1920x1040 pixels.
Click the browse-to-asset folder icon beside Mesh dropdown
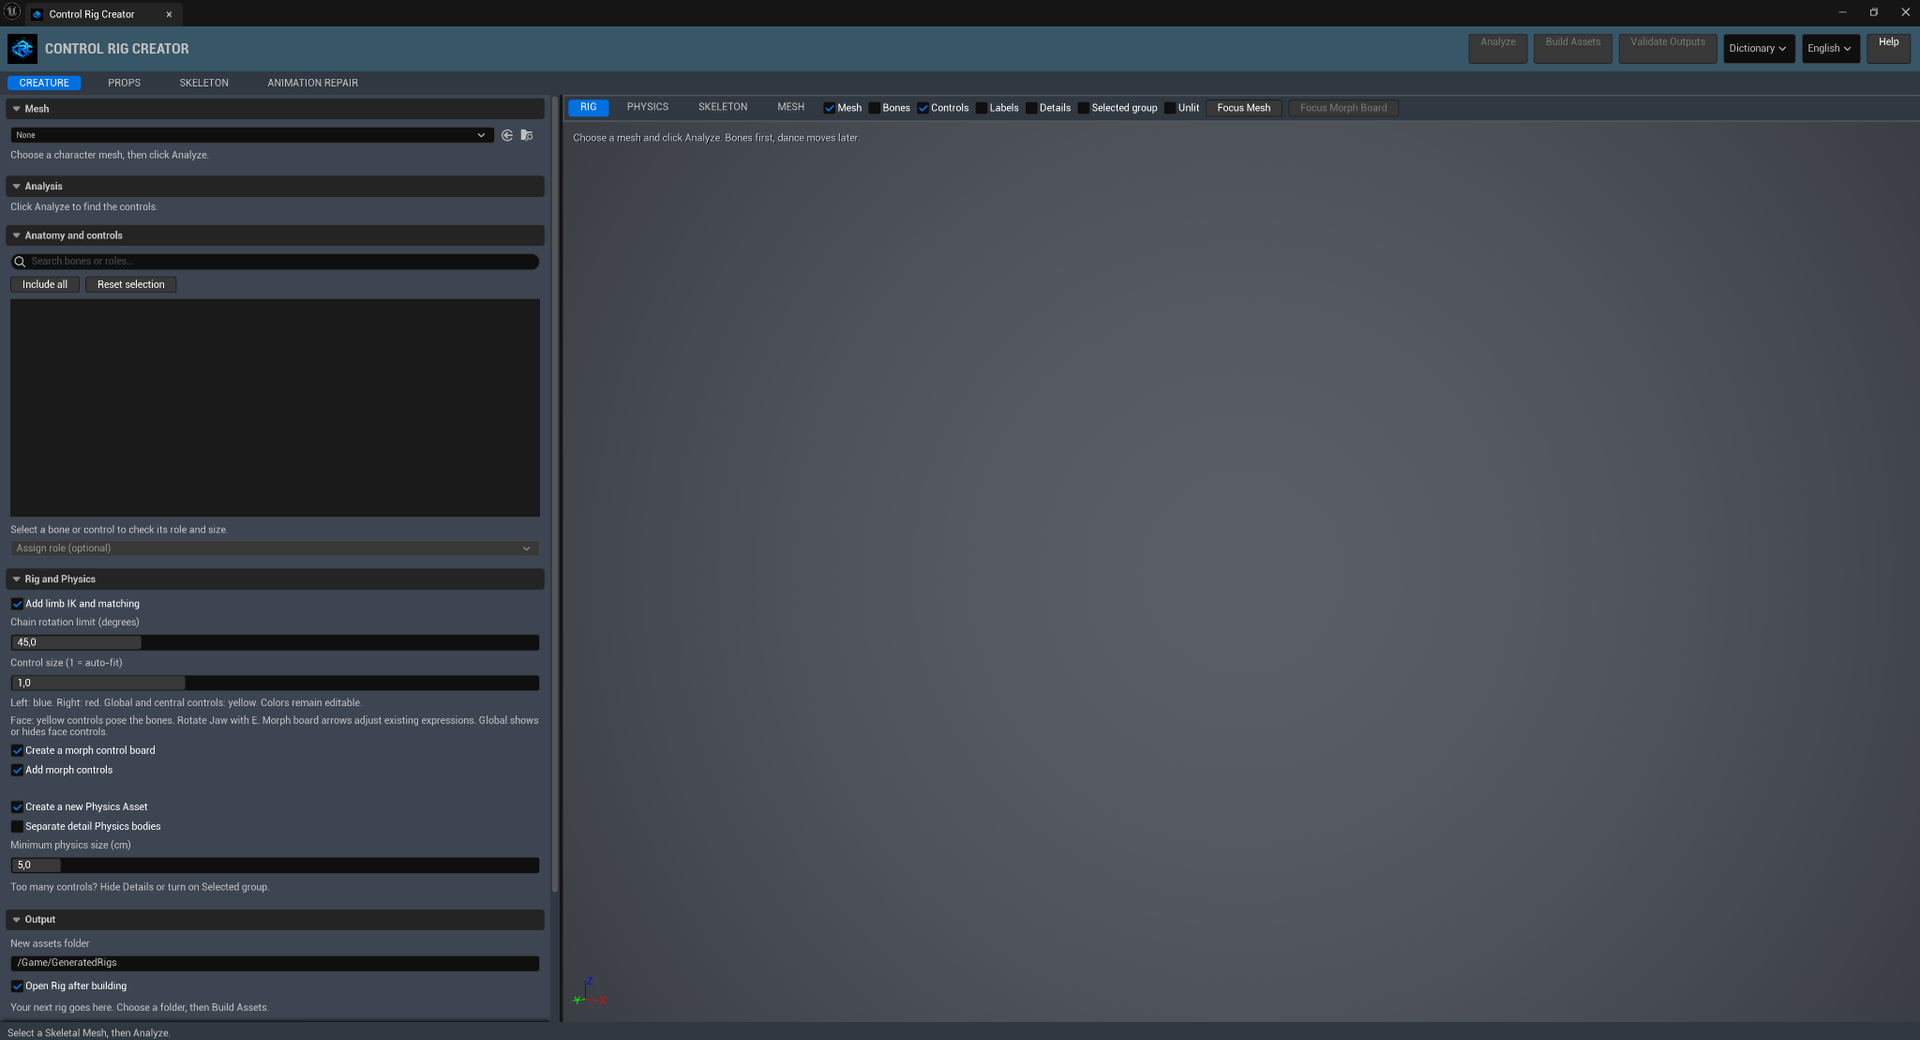pos(527,135)
